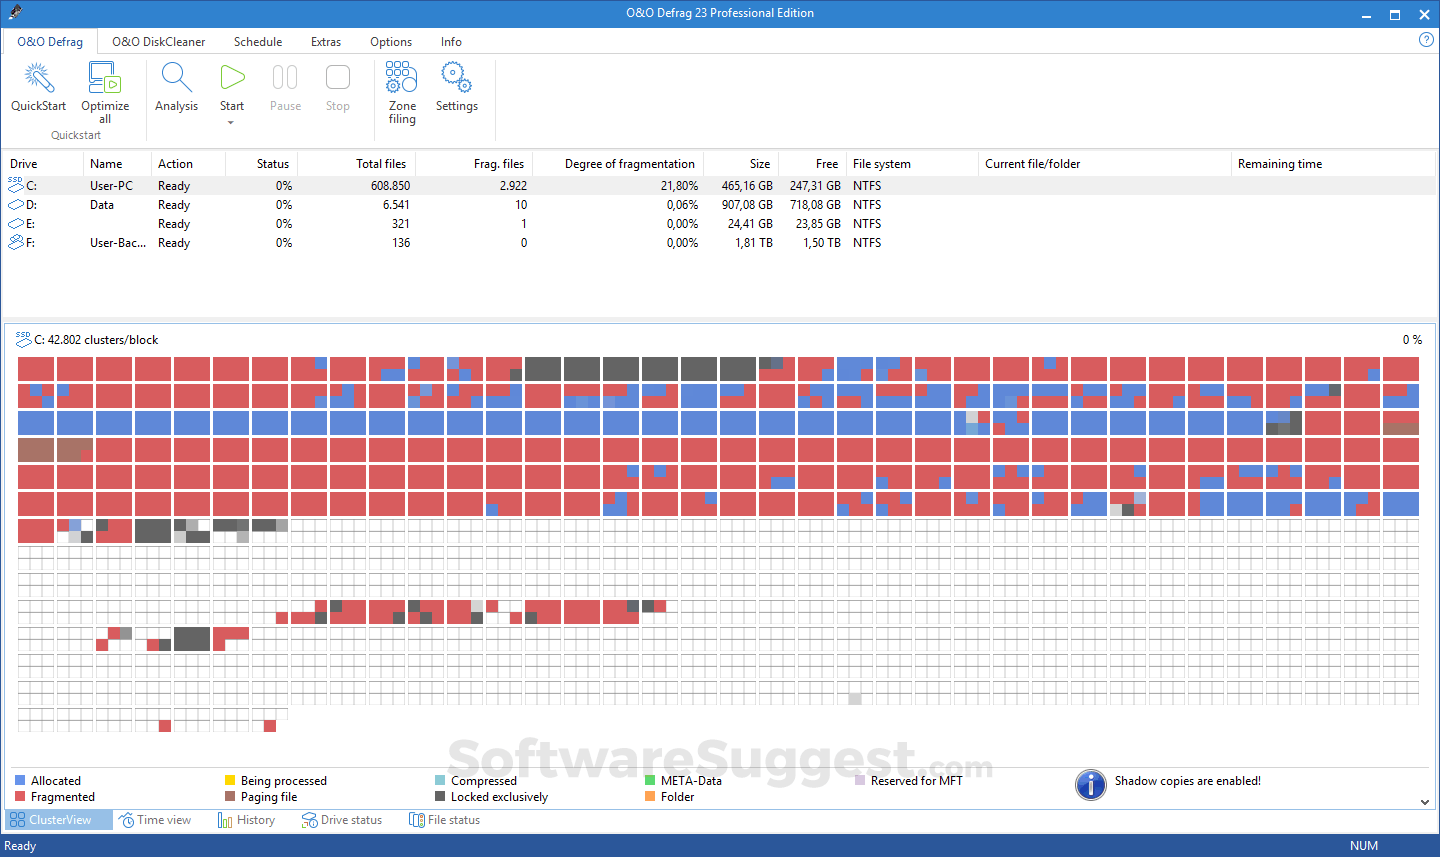Click the legend scroll-down chevron
Image resolution: width=1440 pixels, height=857 pixels.
[1424, 800]
